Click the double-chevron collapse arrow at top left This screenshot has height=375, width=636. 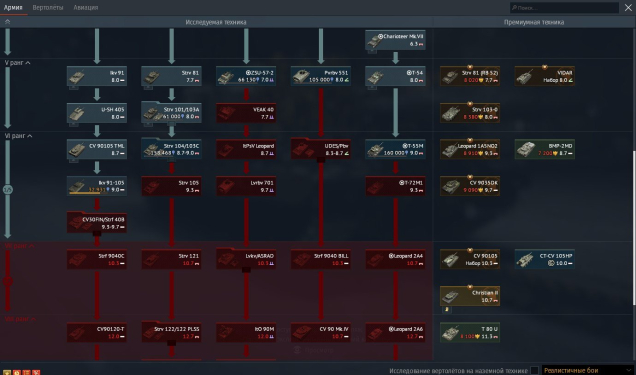click(7, 22)
